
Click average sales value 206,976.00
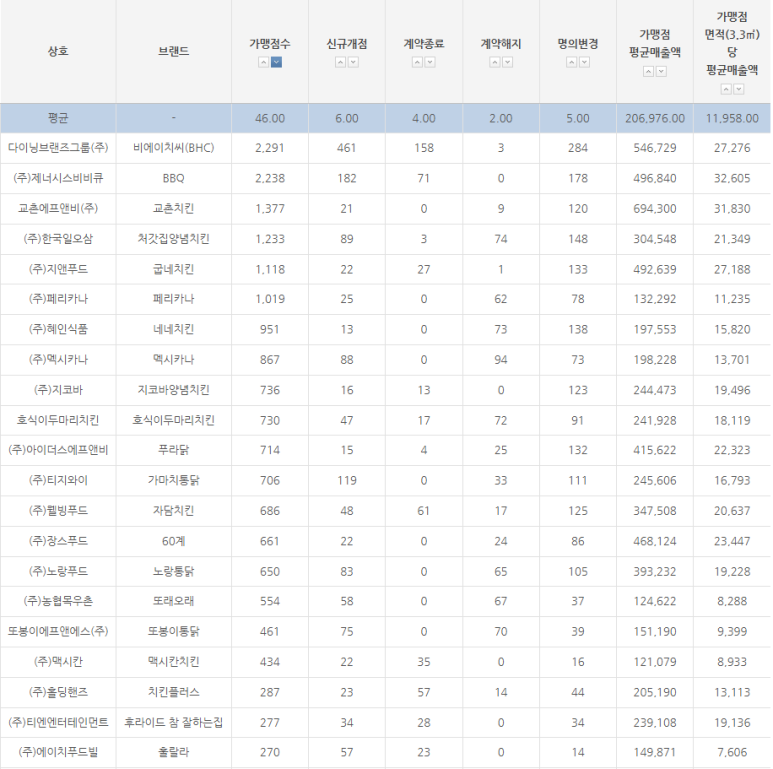655,118
